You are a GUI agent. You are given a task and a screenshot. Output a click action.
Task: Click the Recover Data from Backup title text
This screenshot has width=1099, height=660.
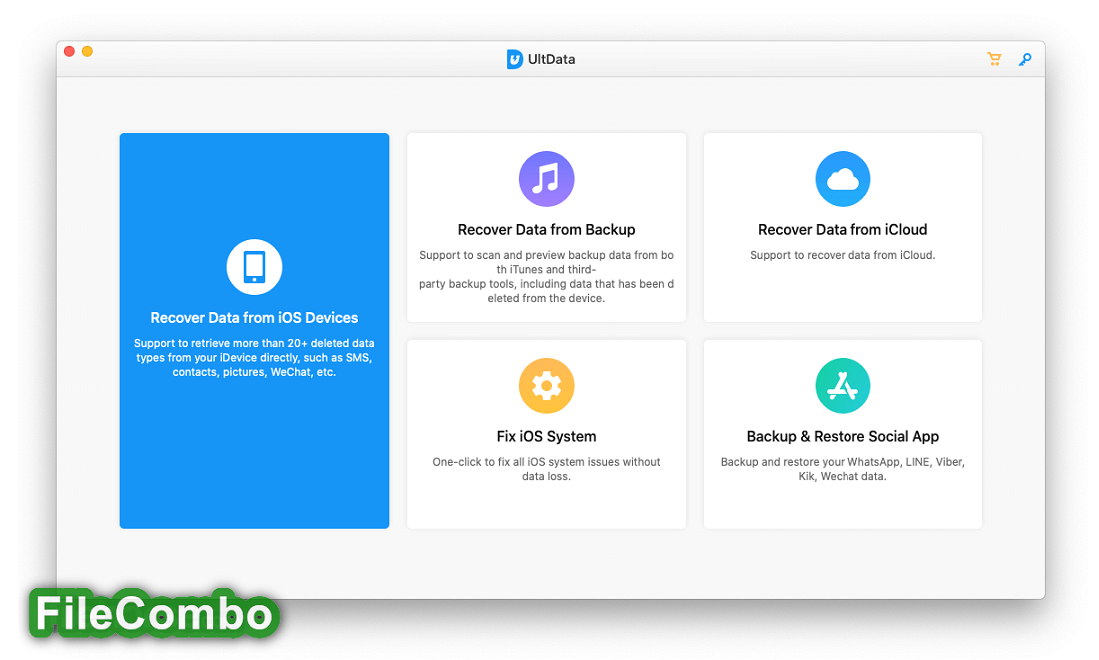[546, 229]
